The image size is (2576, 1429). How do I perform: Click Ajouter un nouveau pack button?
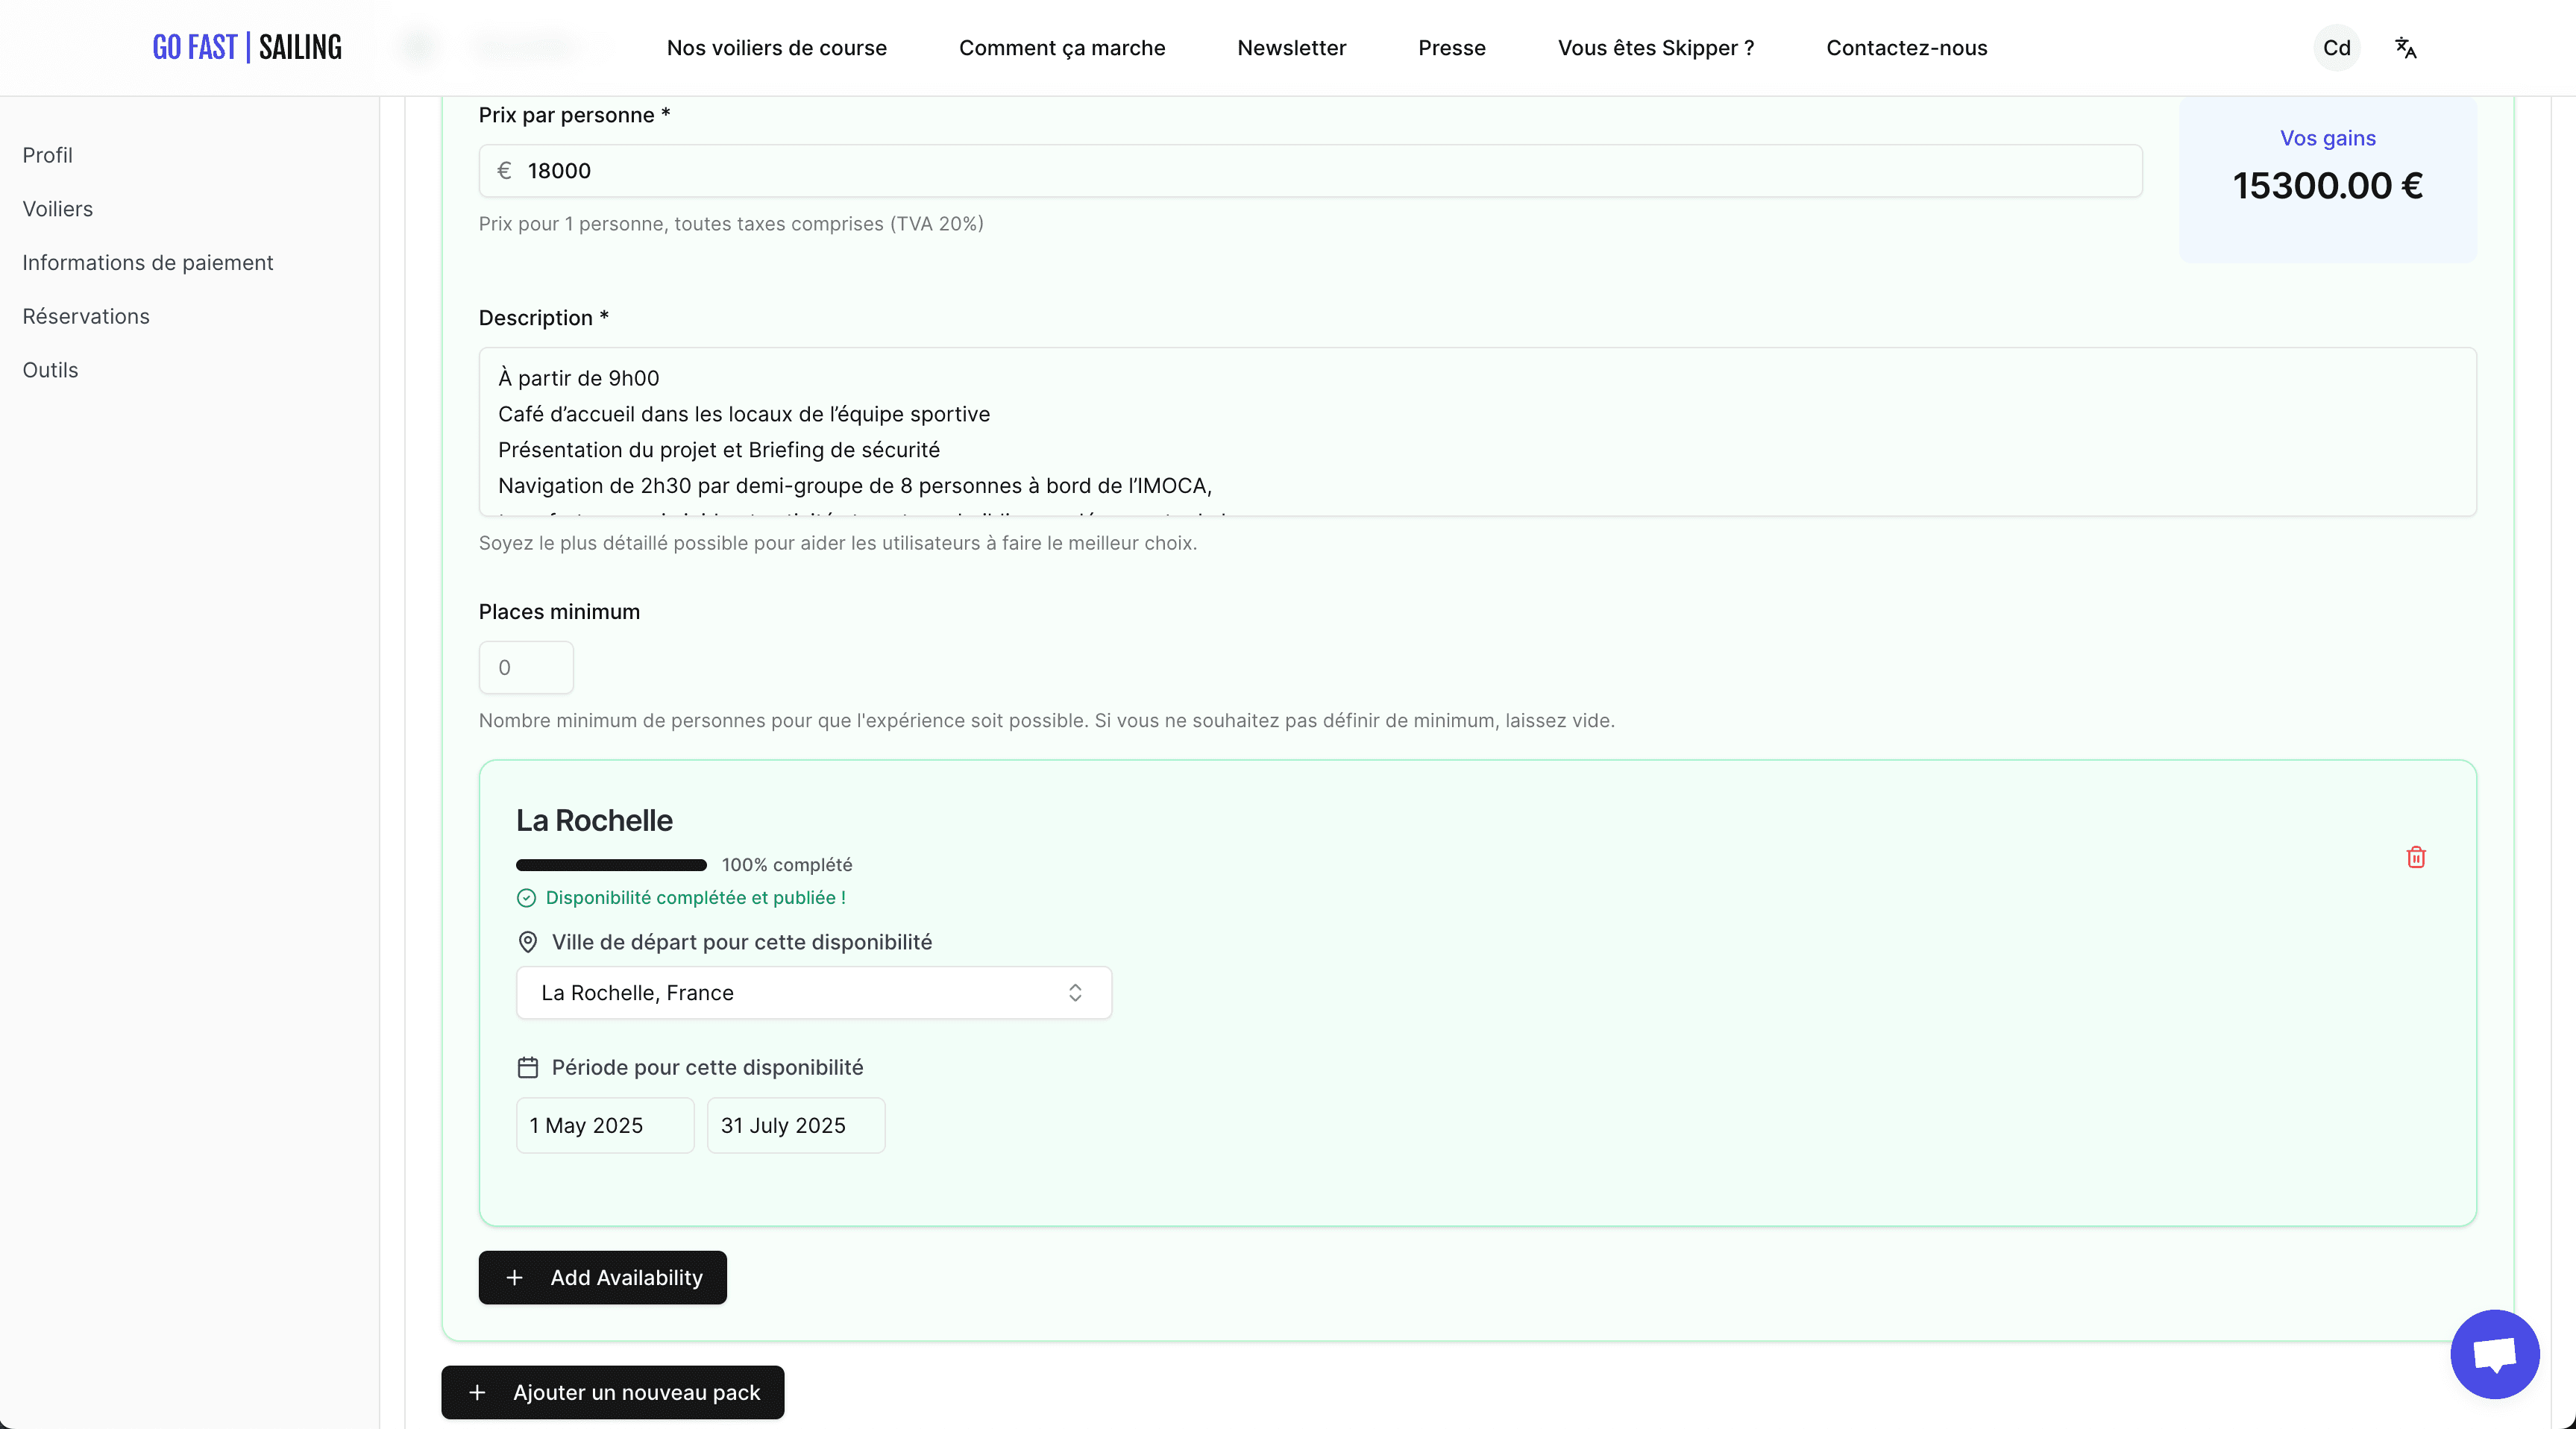tap(612, 1392)
